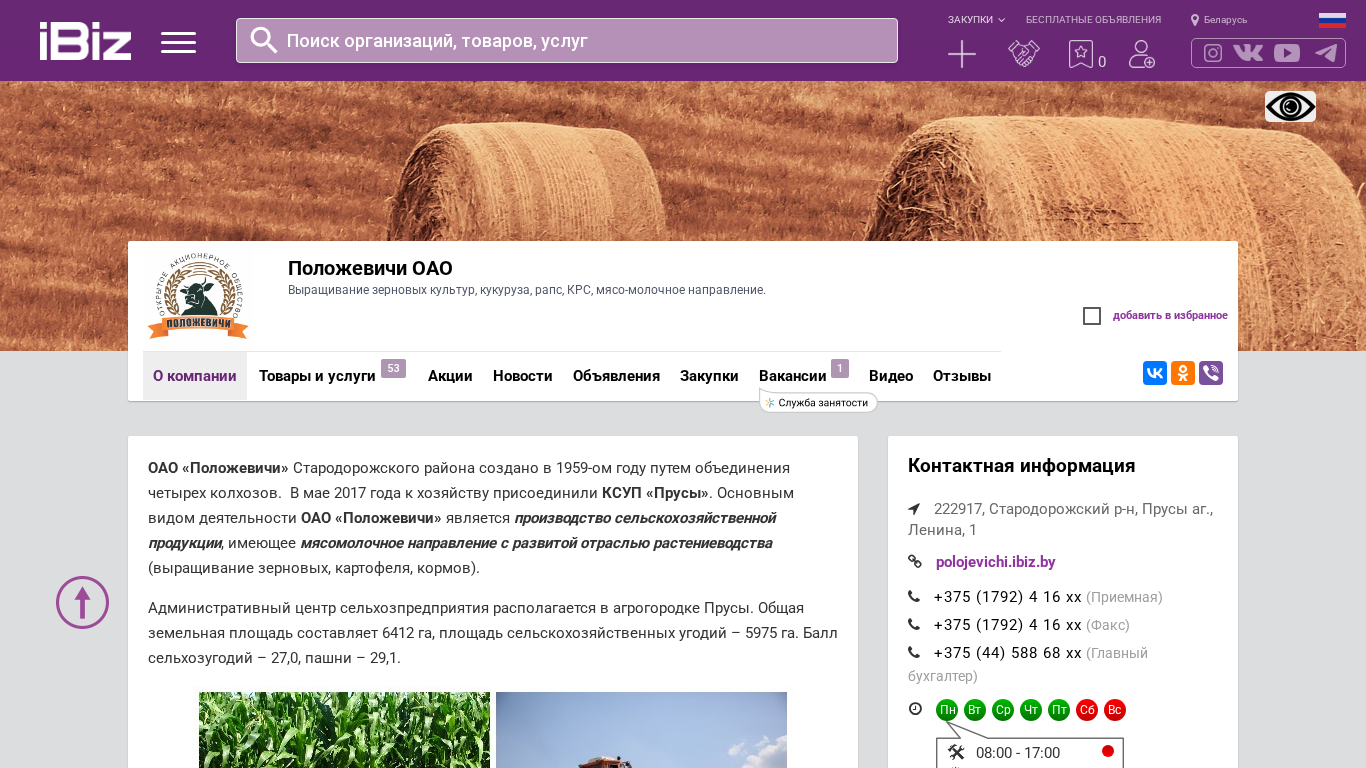The image size is (1366, 768).
Task: Click the plus add icon in header
Action: [x=962, y=54]
